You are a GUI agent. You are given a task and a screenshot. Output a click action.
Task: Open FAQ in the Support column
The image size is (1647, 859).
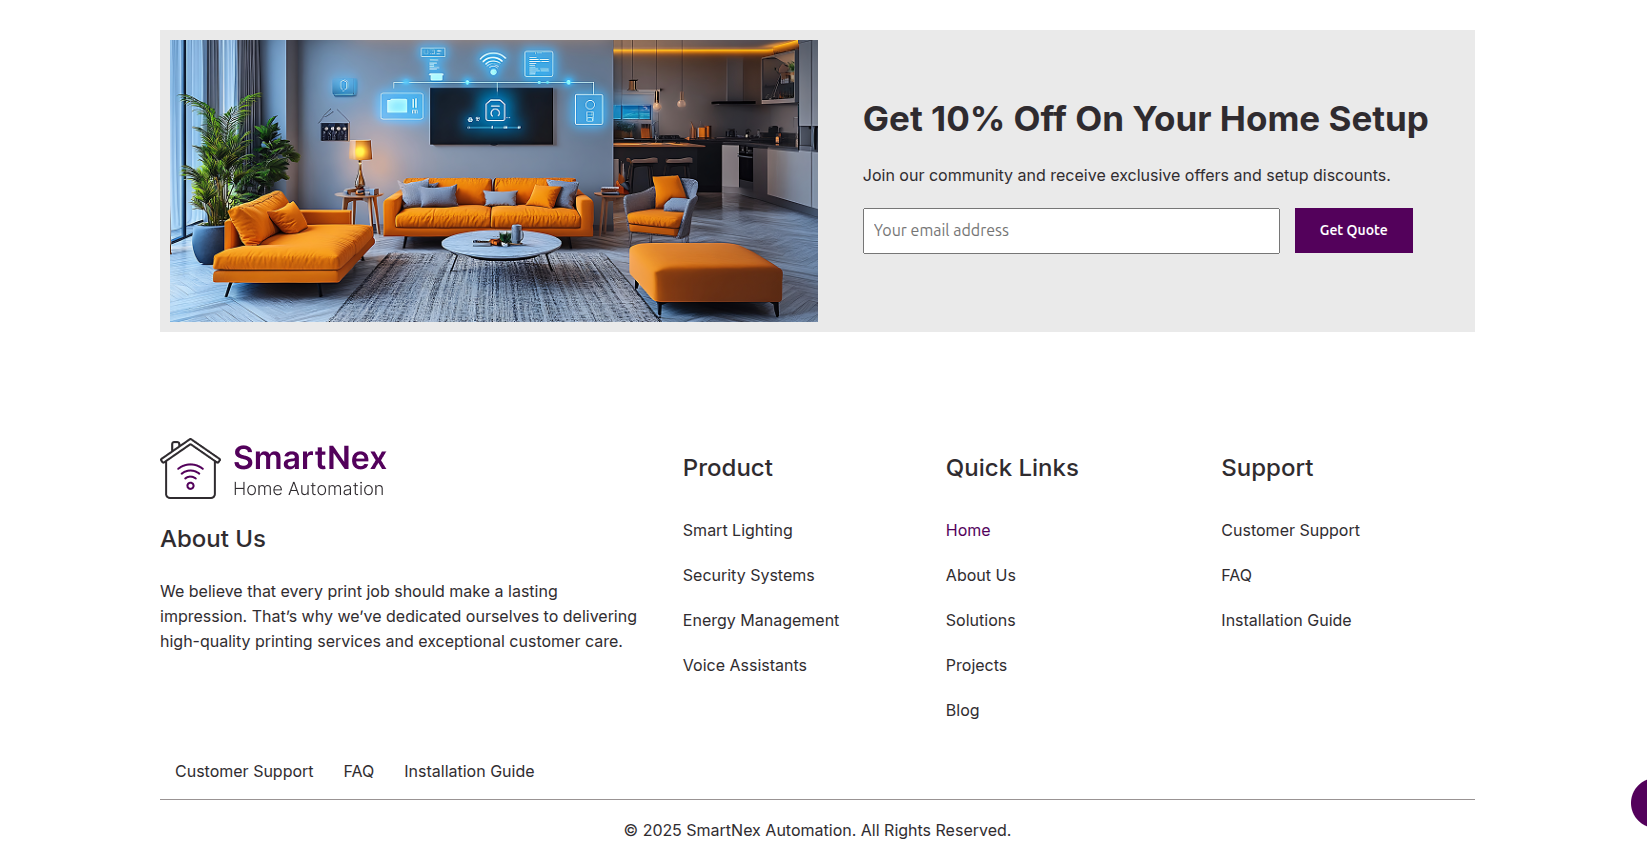[1236, 576]
